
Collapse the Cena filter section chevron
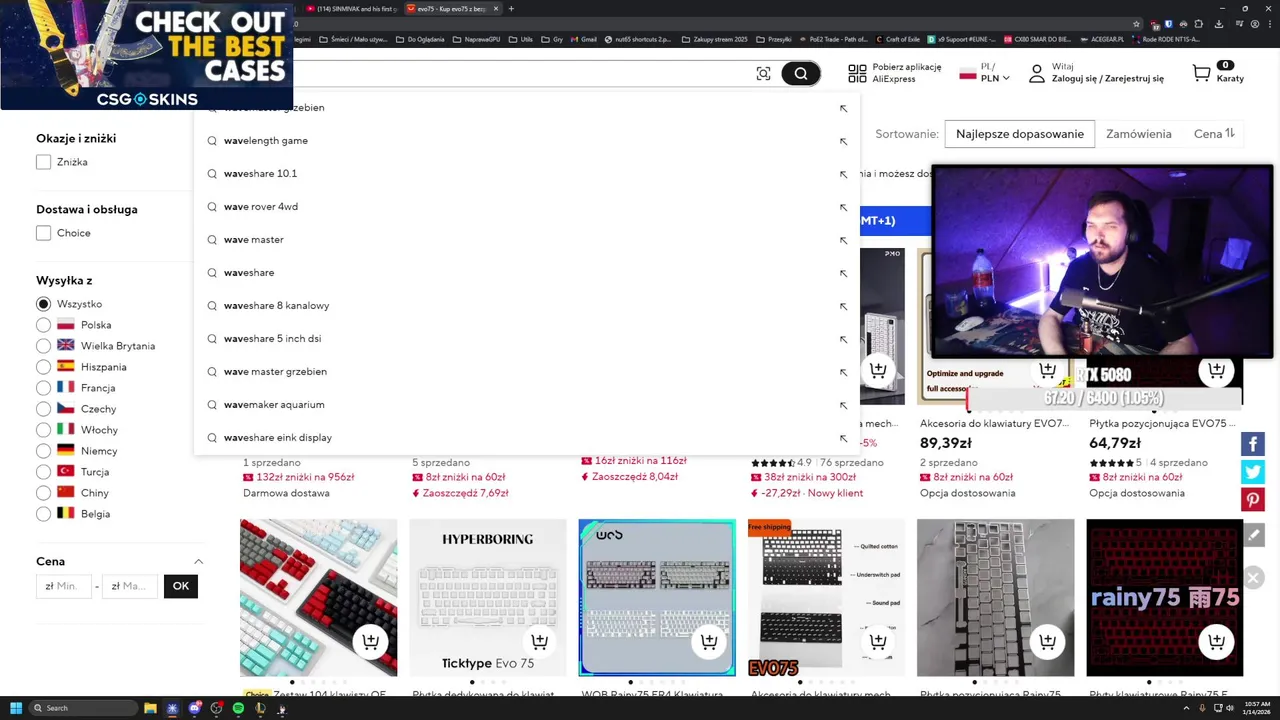coord(198,562)
